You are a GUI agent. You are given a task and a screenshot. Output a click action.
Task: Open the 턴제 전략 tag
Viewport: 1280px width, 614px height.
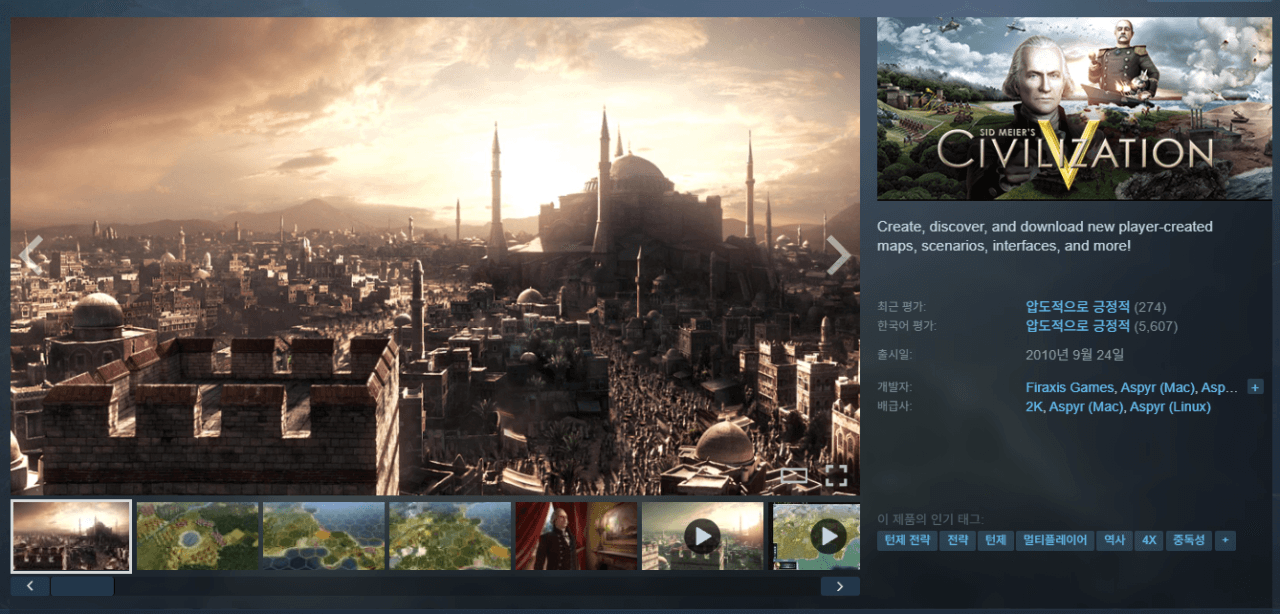pos(907,541)
